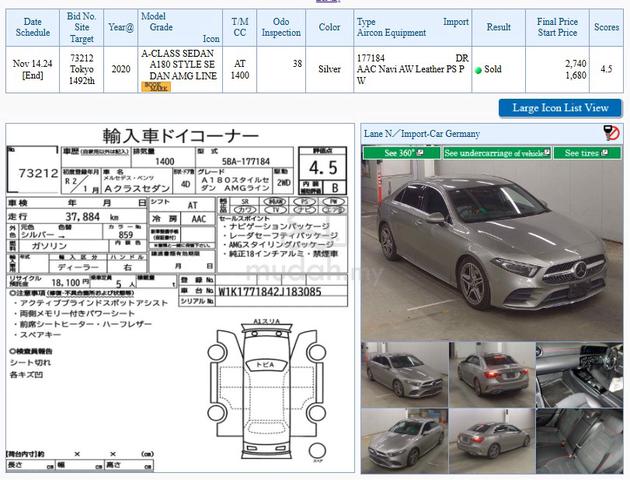Click the Scores column header
Viewport: 630px width, 480px height.
click(x=606, y=27)
